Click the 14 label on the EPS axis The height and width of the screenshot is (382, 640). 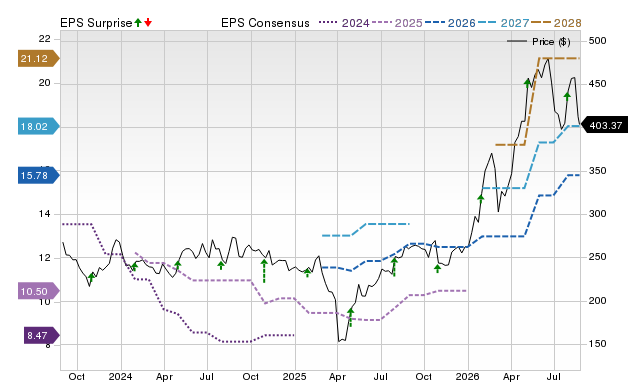(x=44, y=214)
